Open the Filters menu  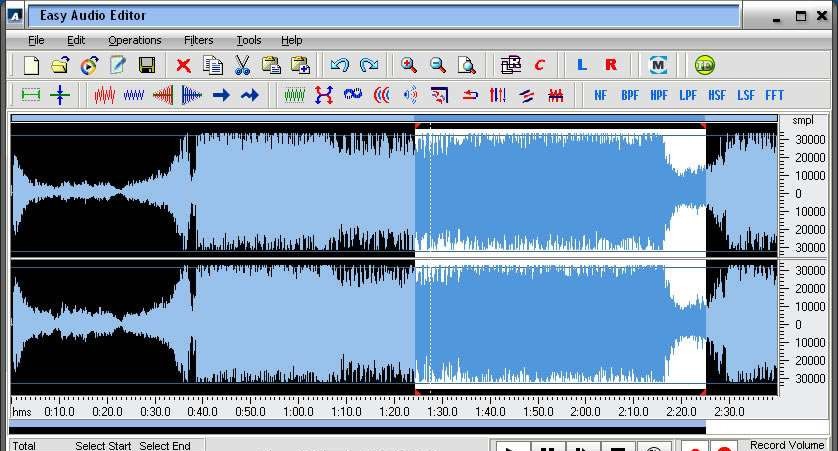point(198,40)
